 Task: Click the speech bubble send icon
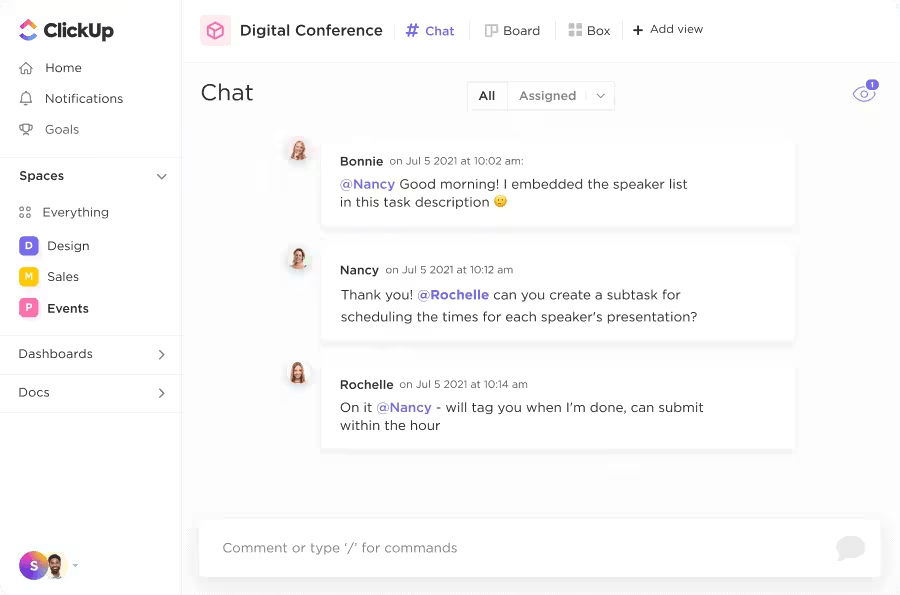[x=850, y=547]
